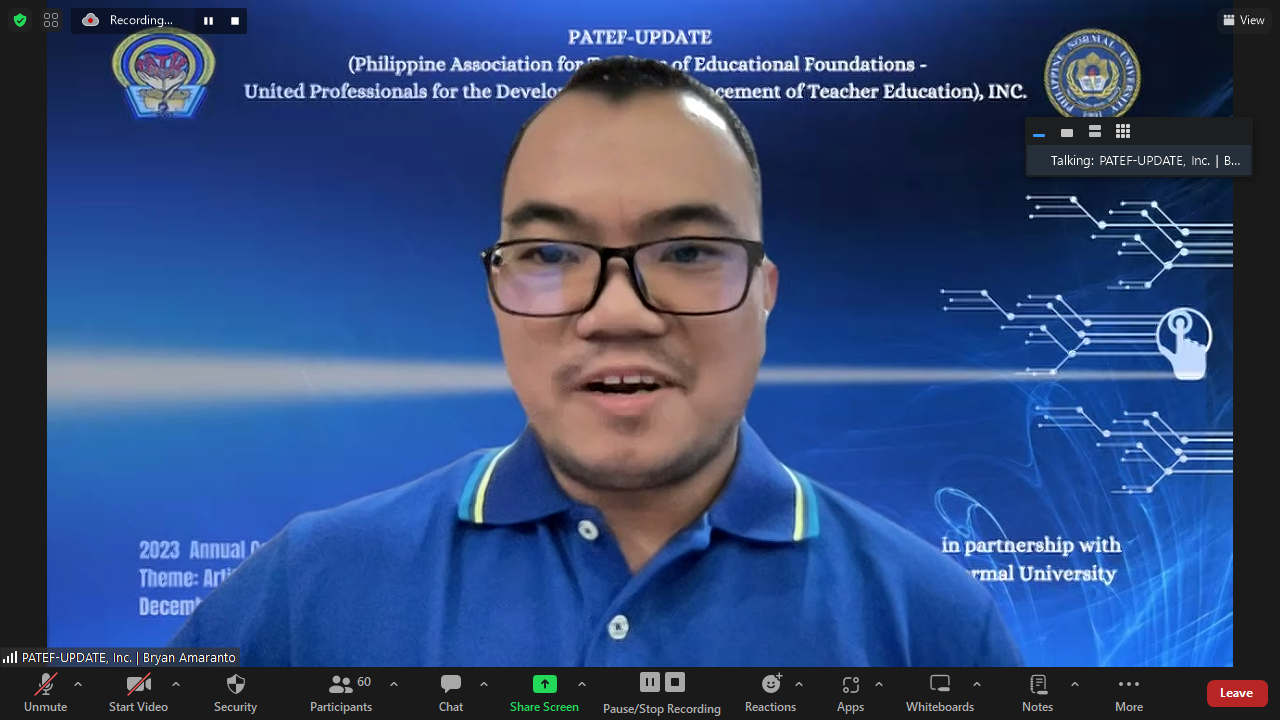Unmute the microphone

(x=46, y=692)
